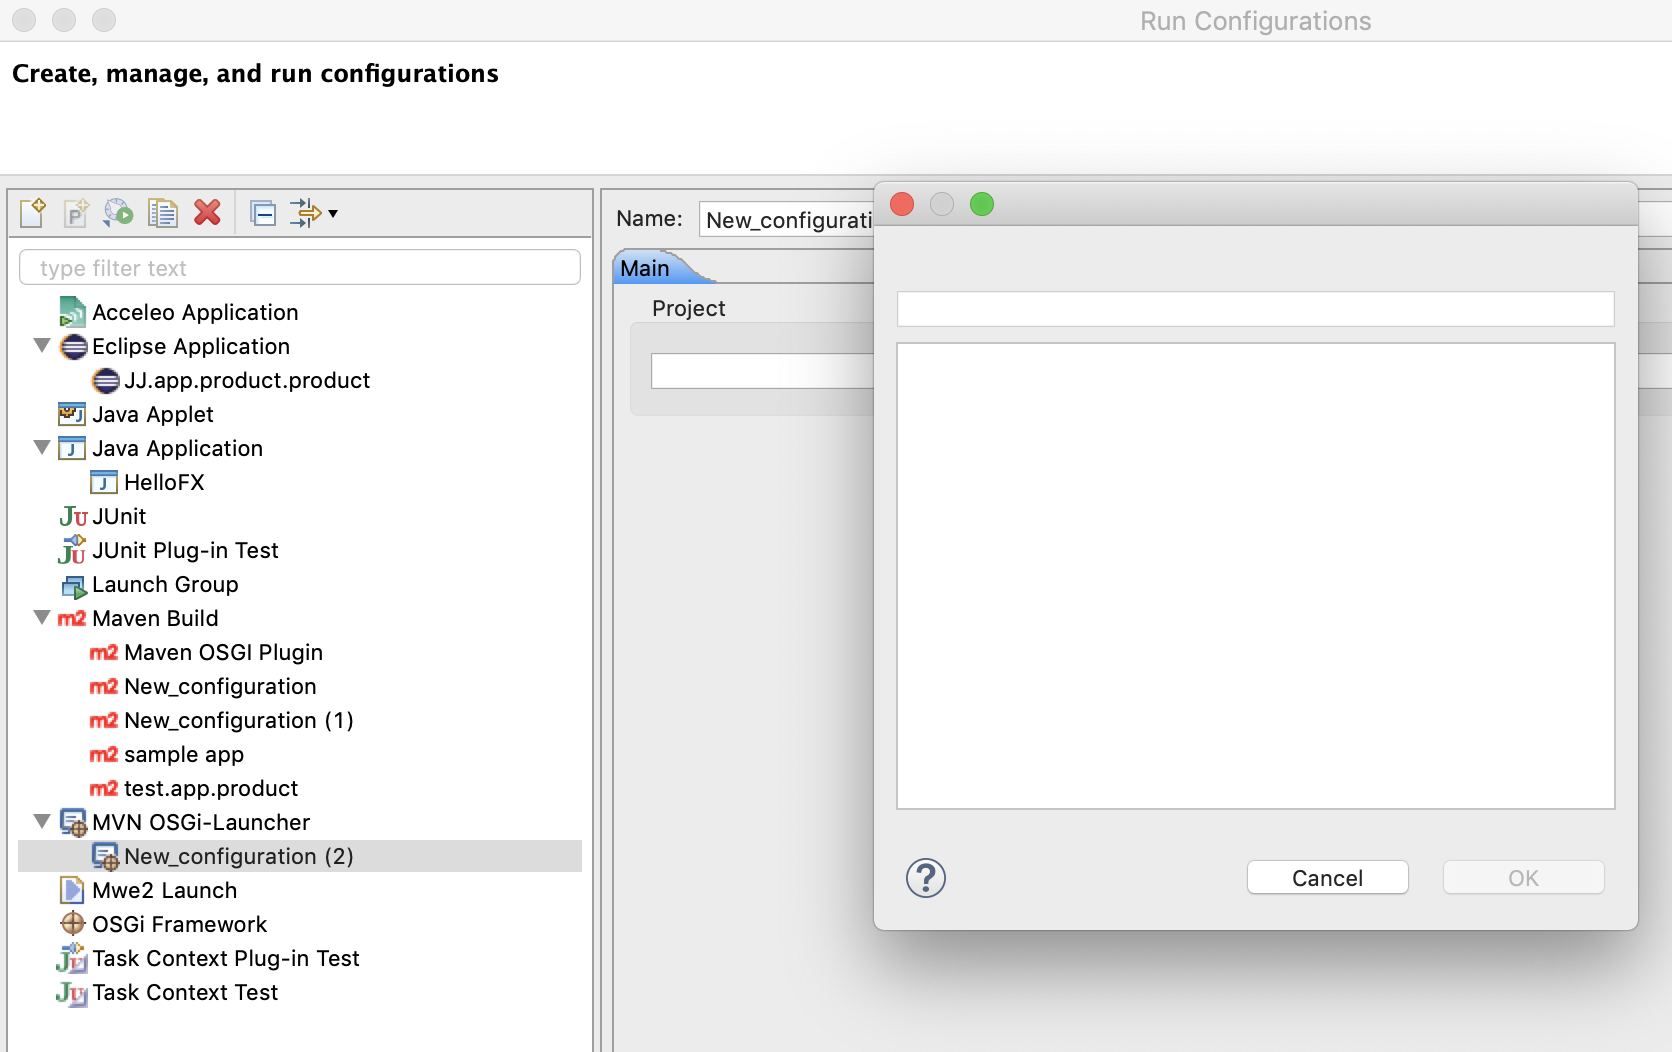This screenshot has width=1672, height=1052.
Task: Collapse the MVN OSGi-Launcher node
Action: (x=42, y=822)
